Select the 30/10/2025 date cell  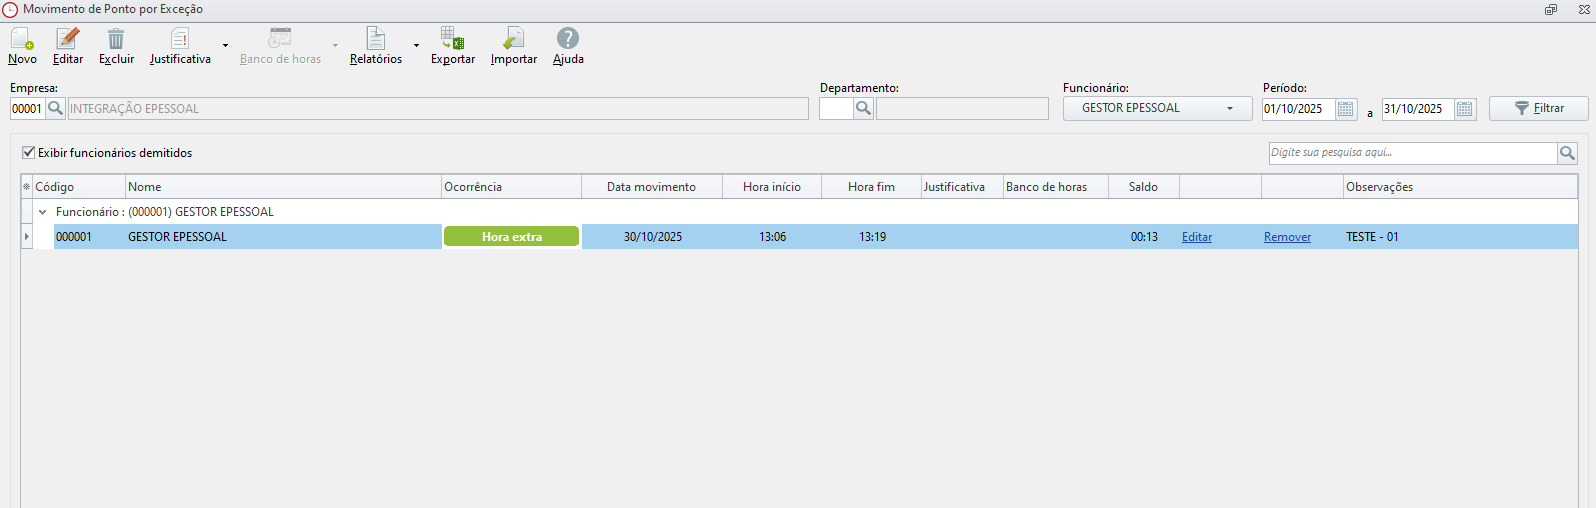652,237
